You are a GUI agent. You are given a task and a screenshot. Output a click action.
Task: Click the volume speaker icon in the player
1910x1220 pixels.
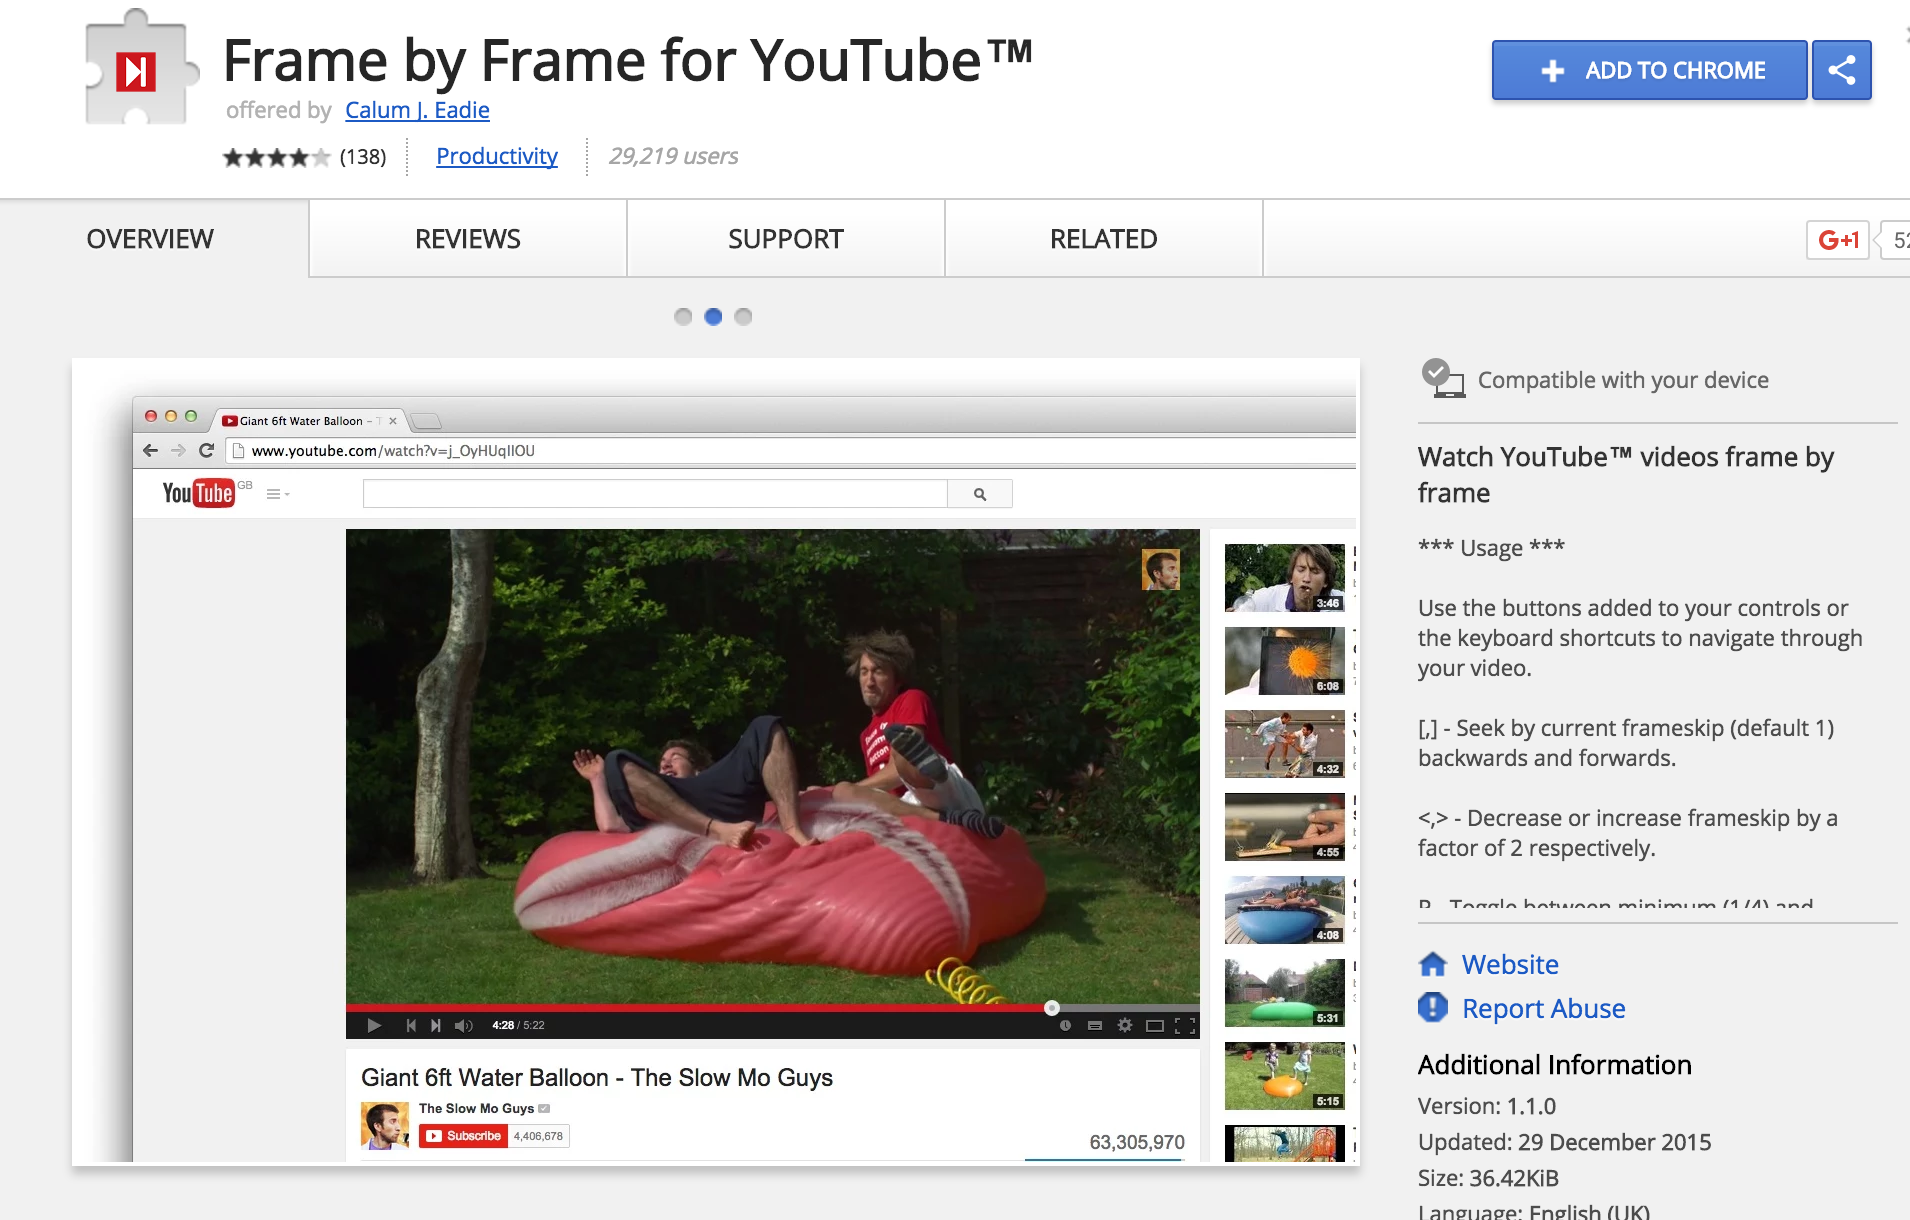tap(464, 1025)
